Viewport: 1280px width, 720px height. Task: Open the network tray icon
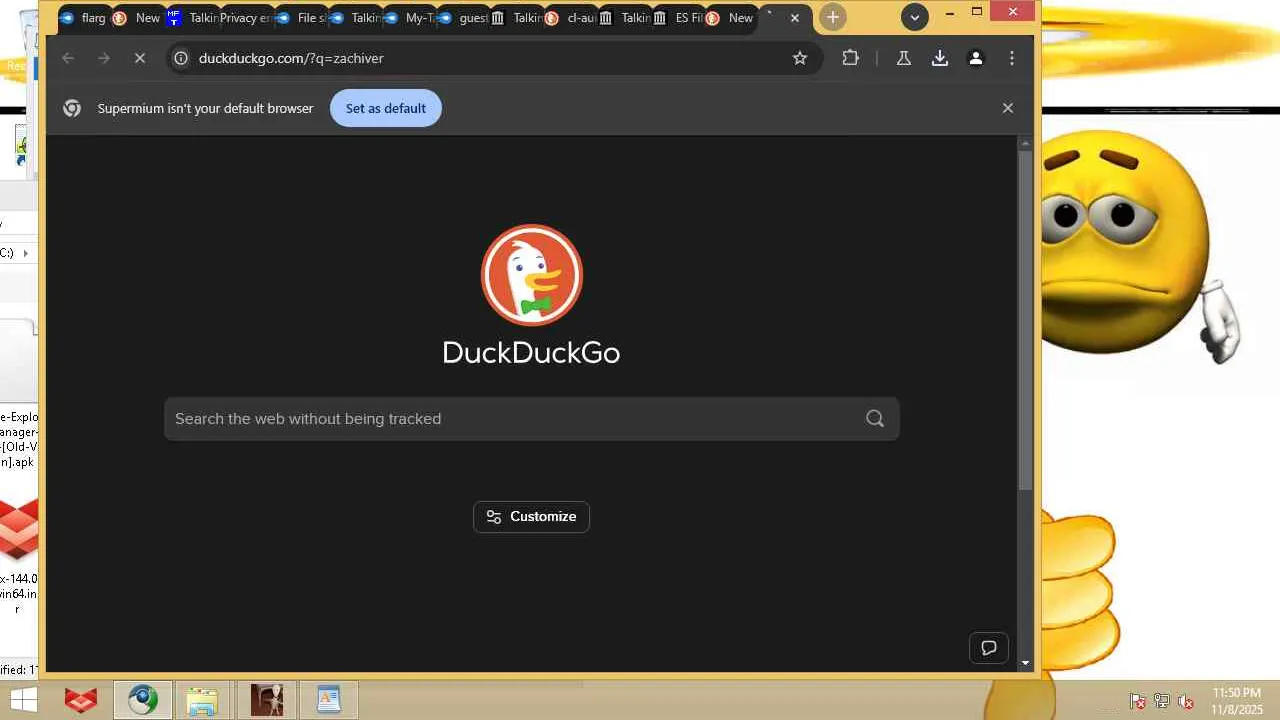(x=1161, y=701)
